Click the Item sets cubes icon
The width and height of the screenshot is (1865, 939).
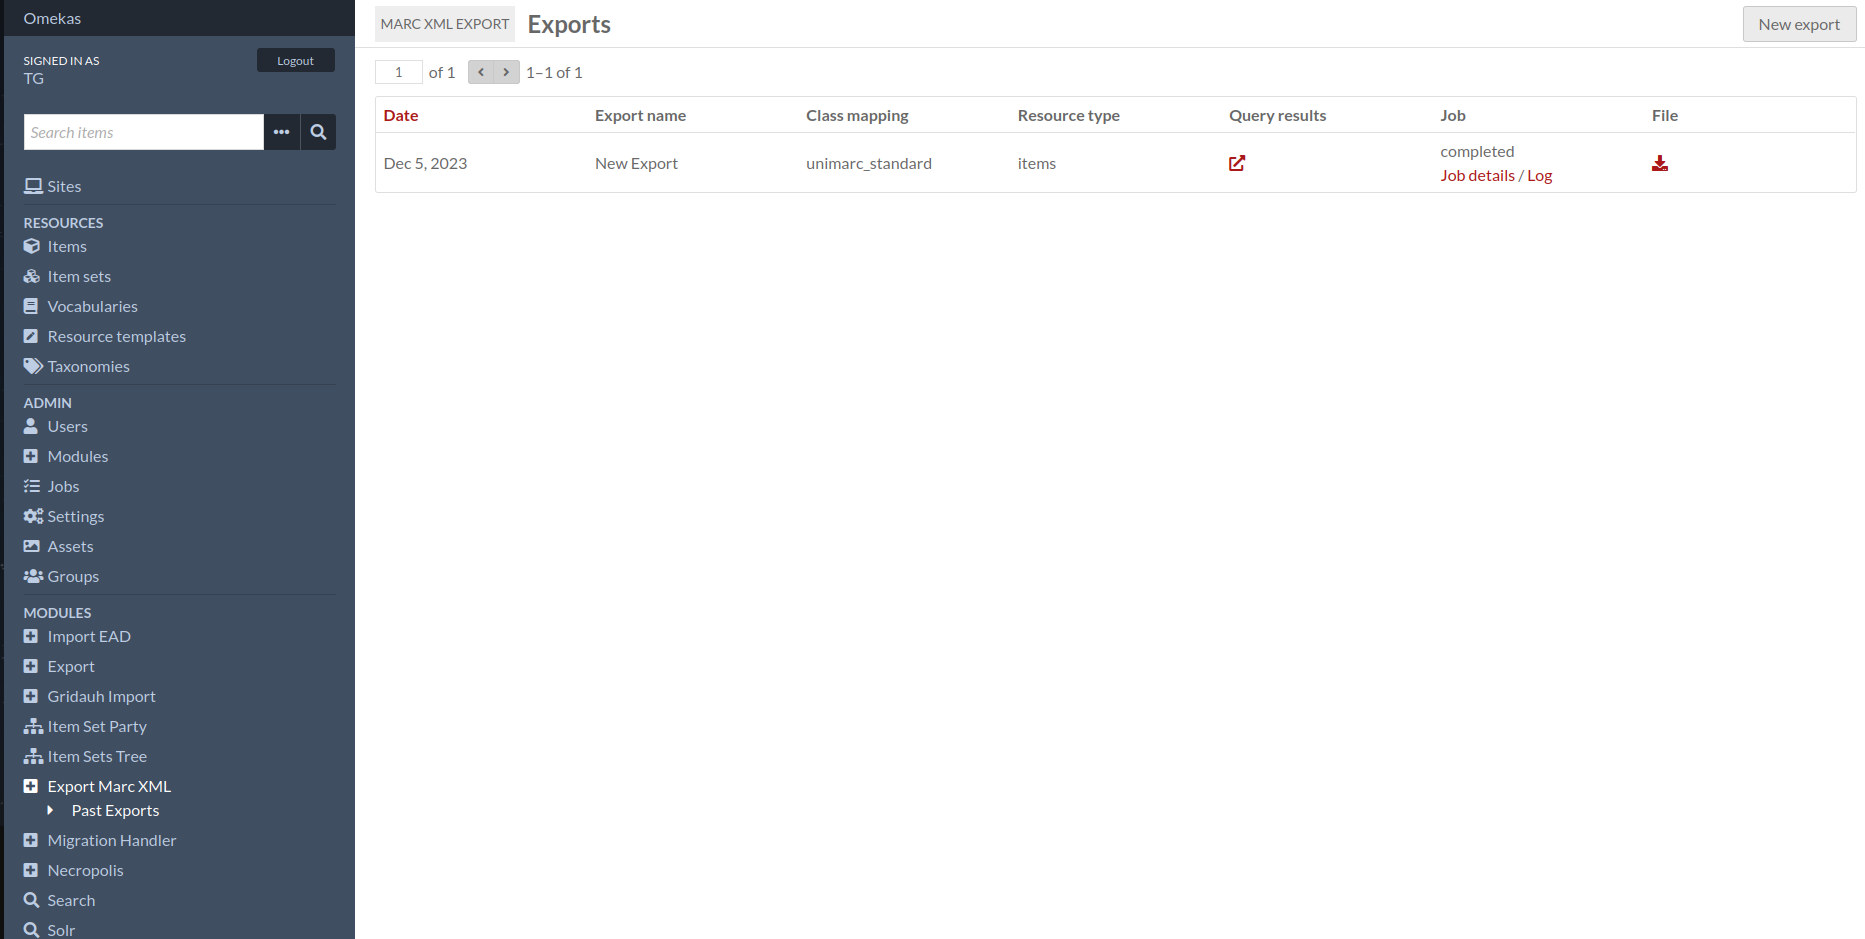[x=32, y=276]
